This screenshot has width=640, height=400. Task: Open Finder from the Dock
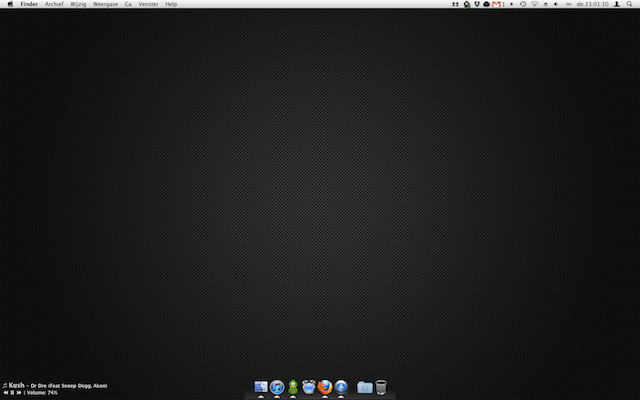[261, 387]
